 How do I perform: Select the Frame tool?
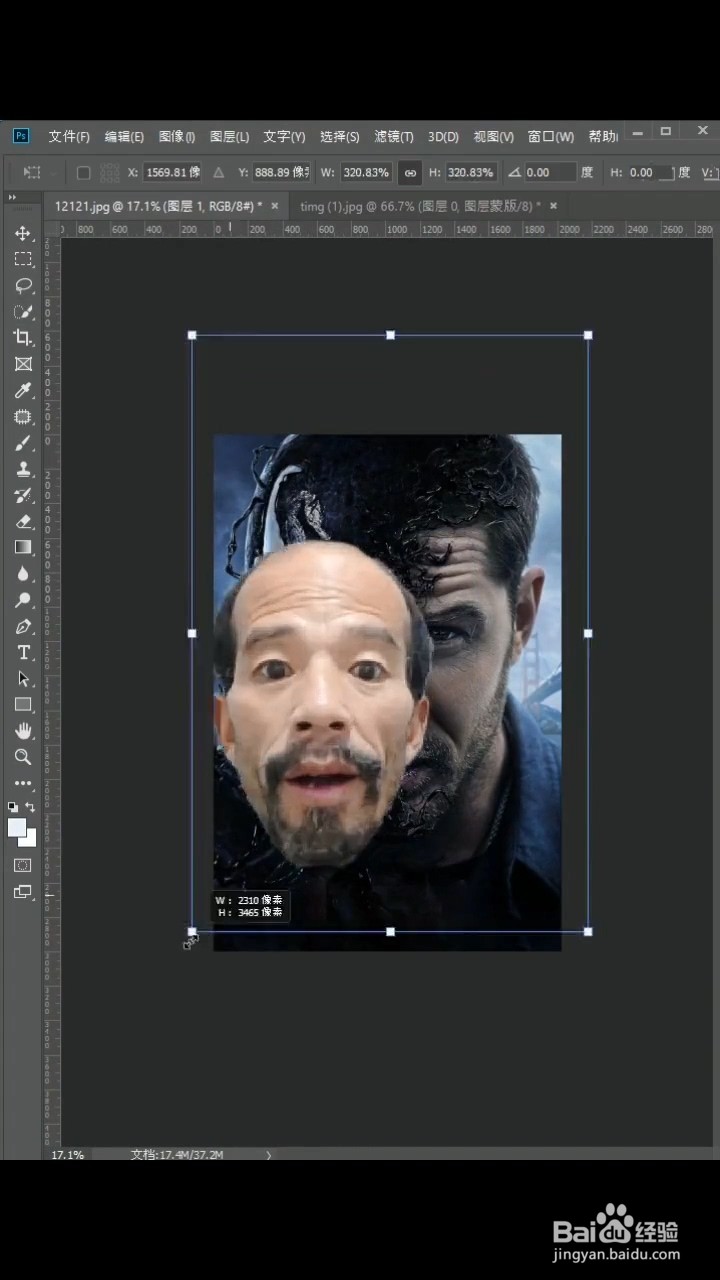pyautogui.click(x=23, y=364)
